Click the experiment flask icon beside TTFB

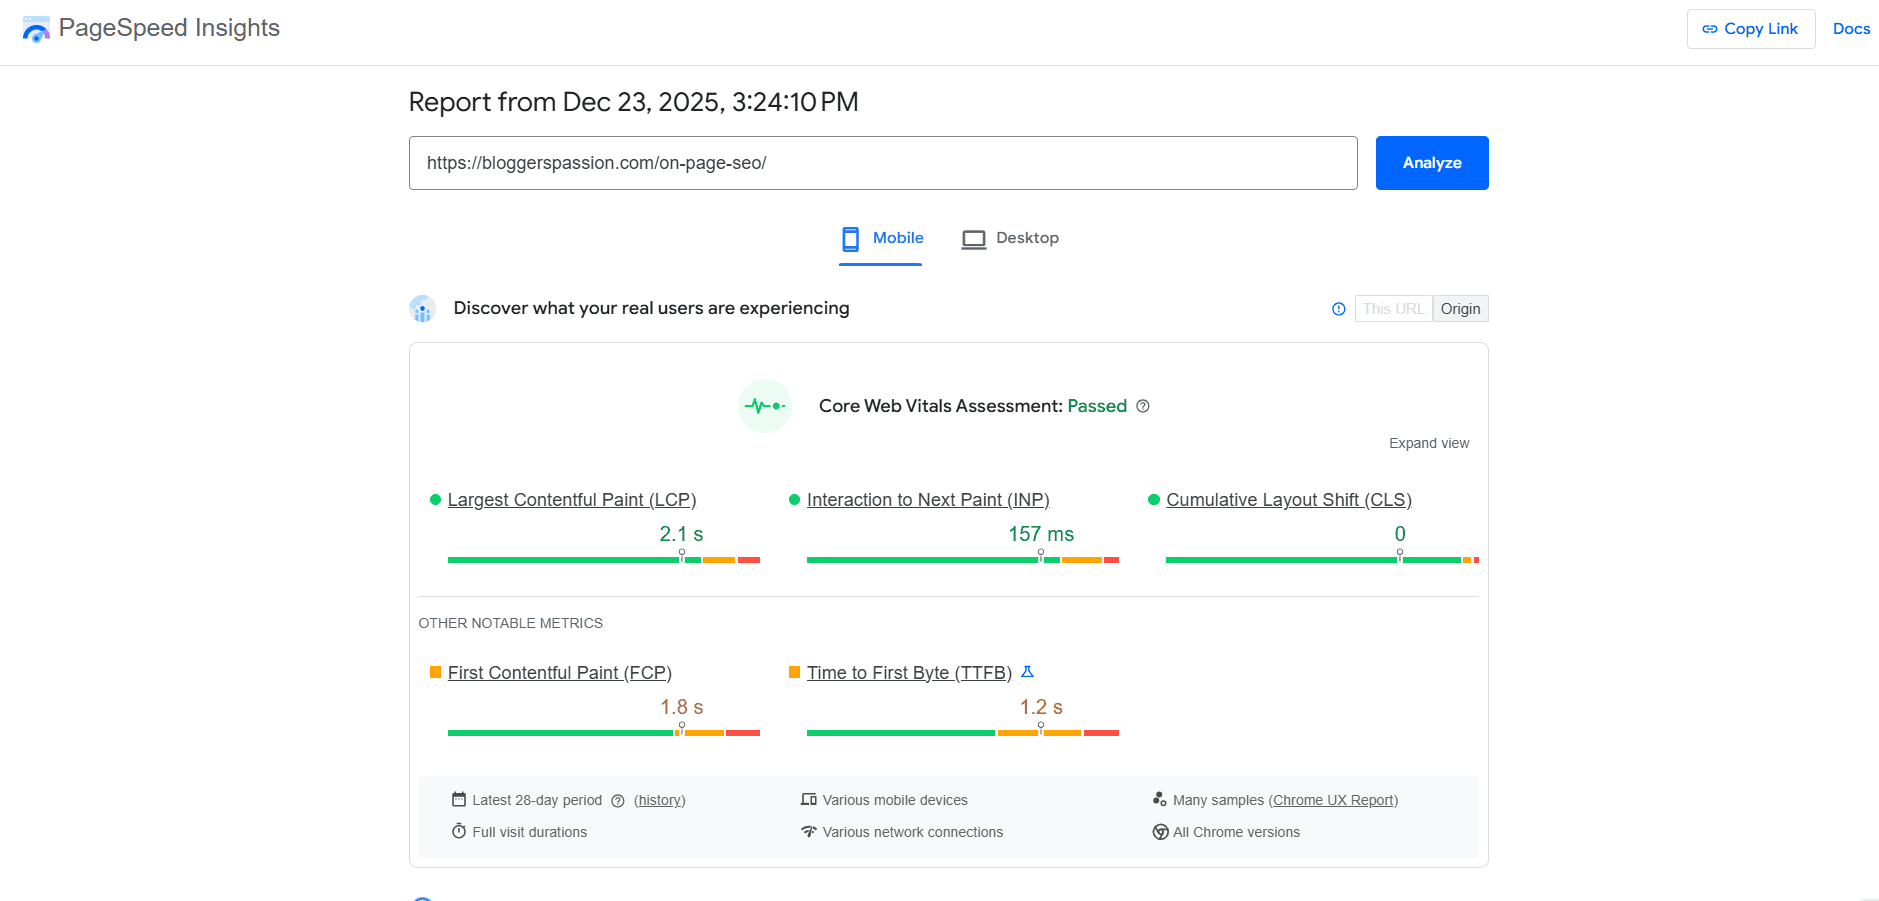[1027, 672]
